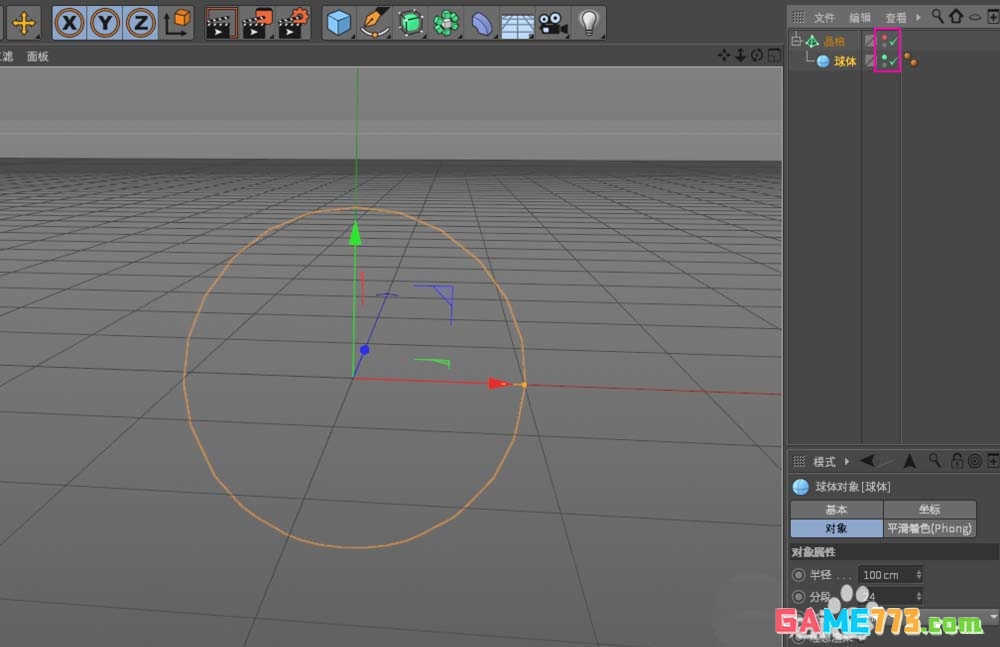The image size is (1000, 647).
Task: Open the Light object icon
Action: [589, 21]
